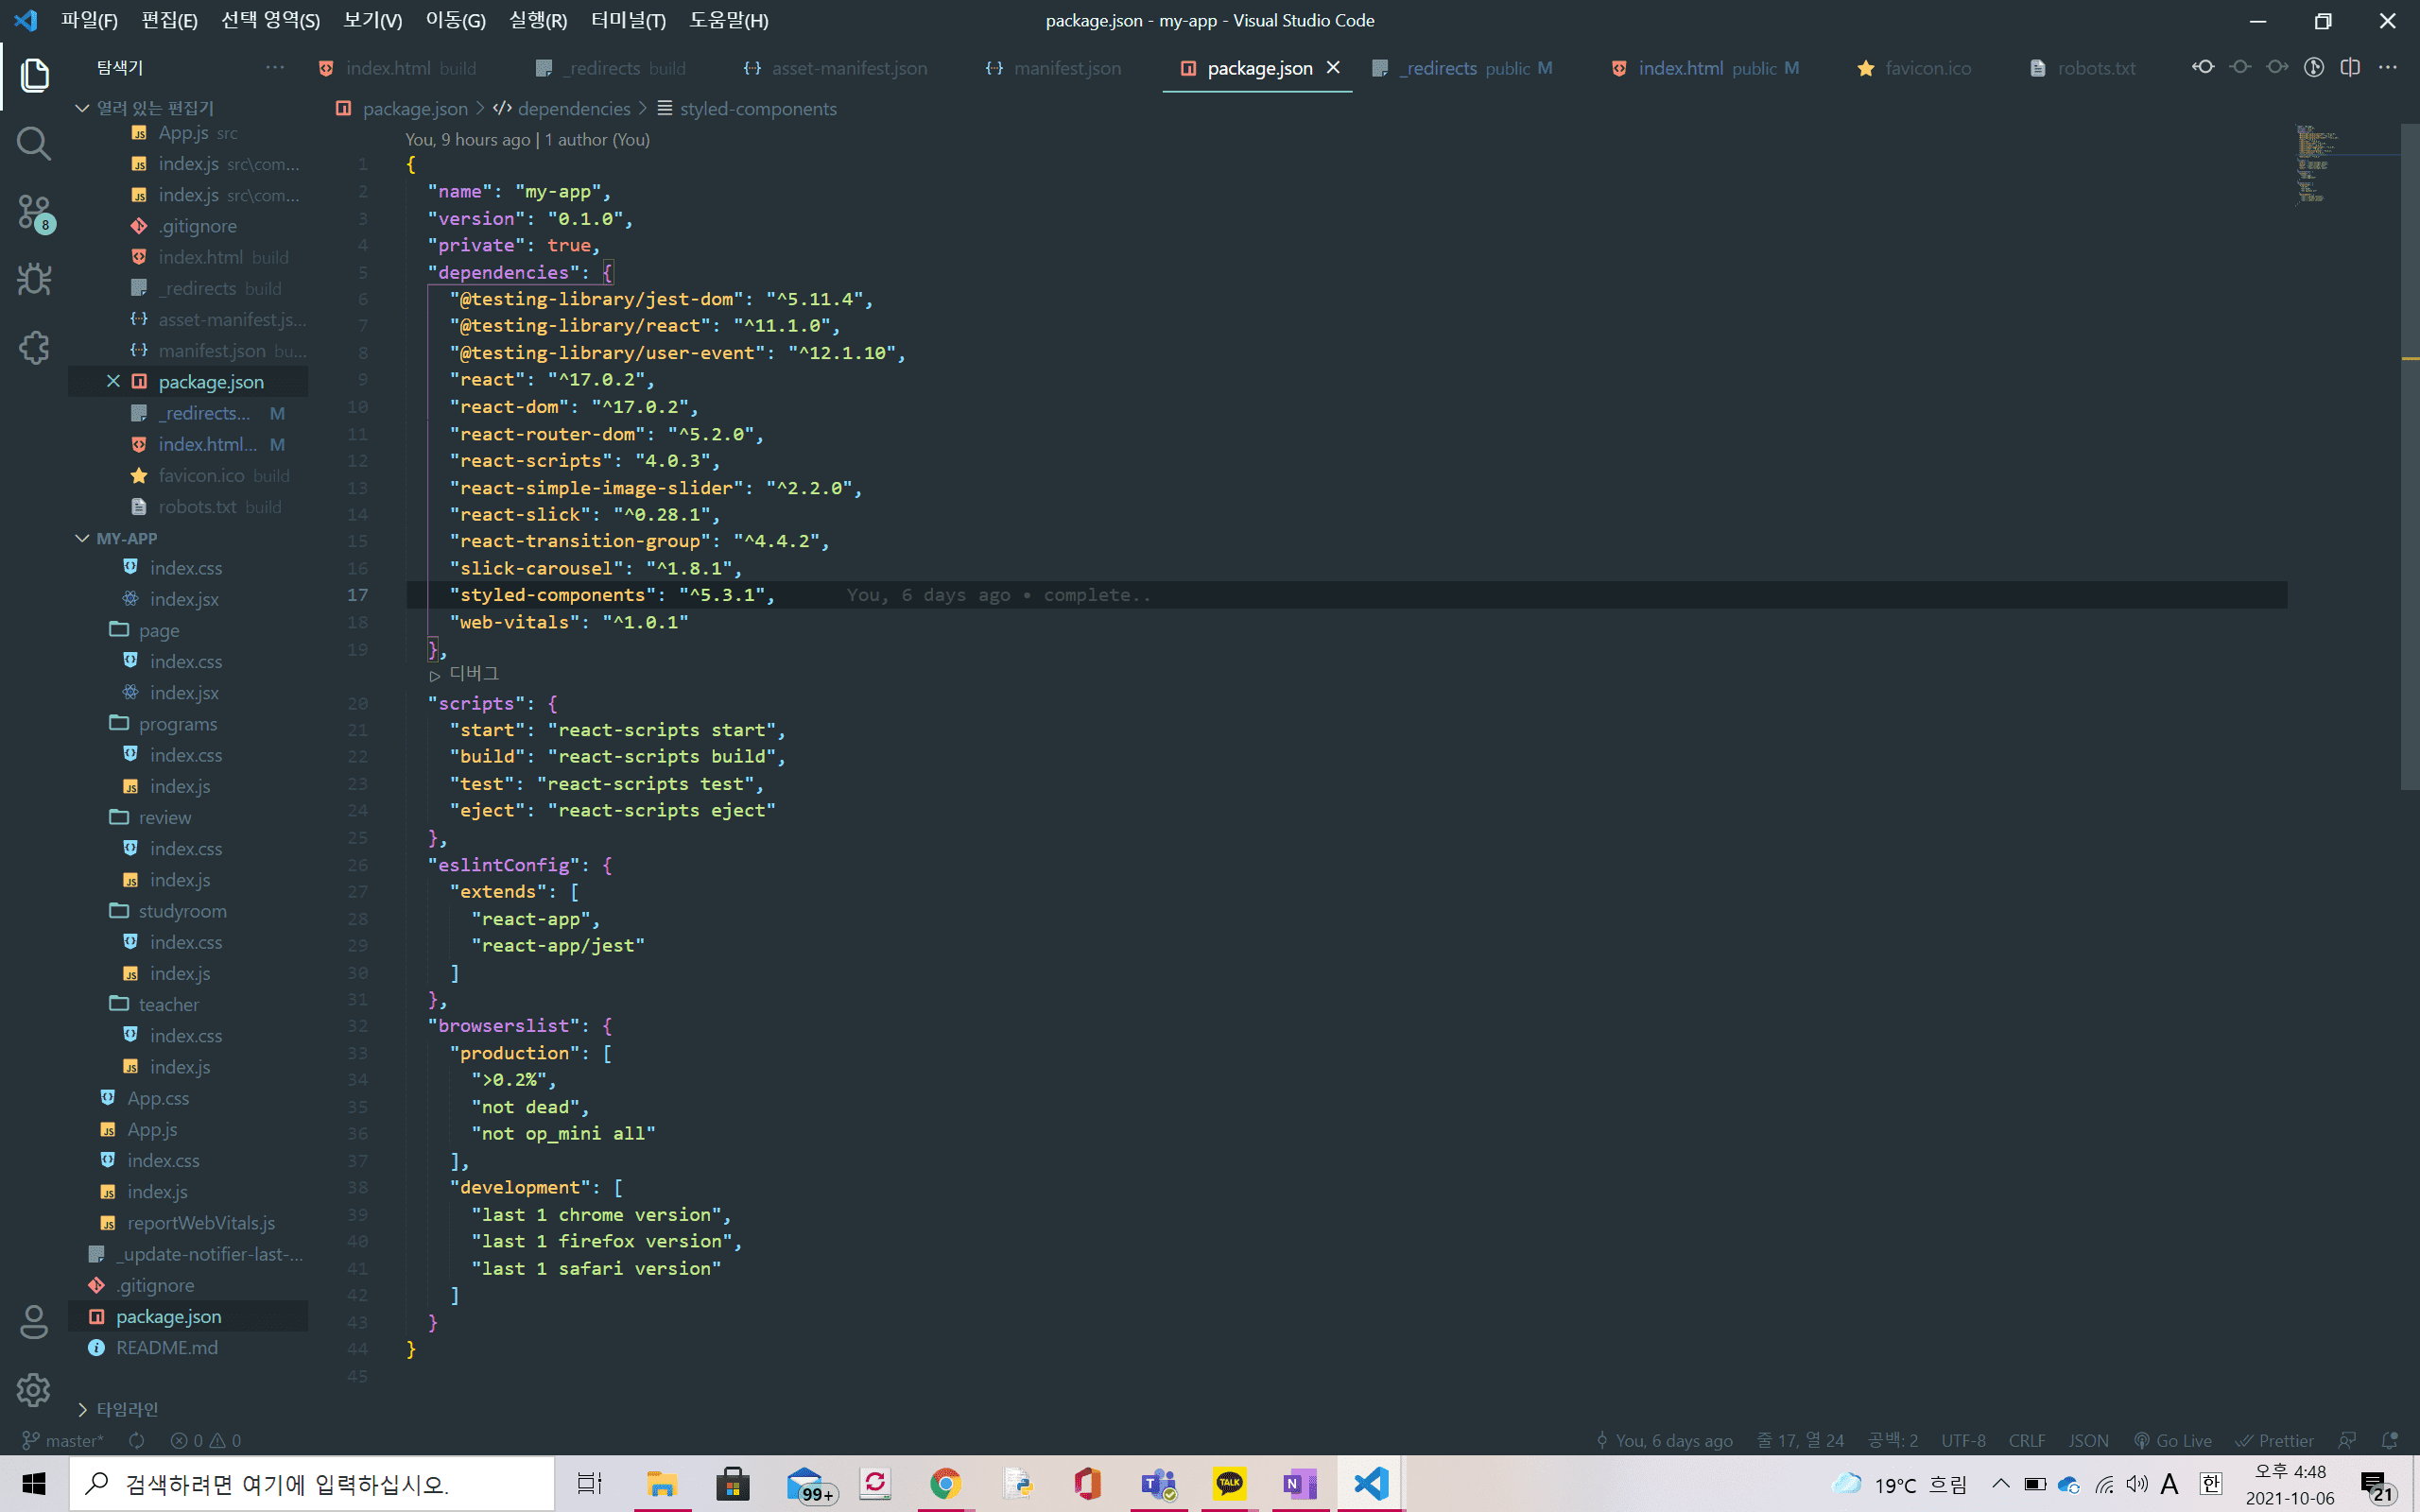The image size is (2420, 1512).
Task: Open the Search view in activity bar
Action: pyautogui.click(x=34, y=144)
